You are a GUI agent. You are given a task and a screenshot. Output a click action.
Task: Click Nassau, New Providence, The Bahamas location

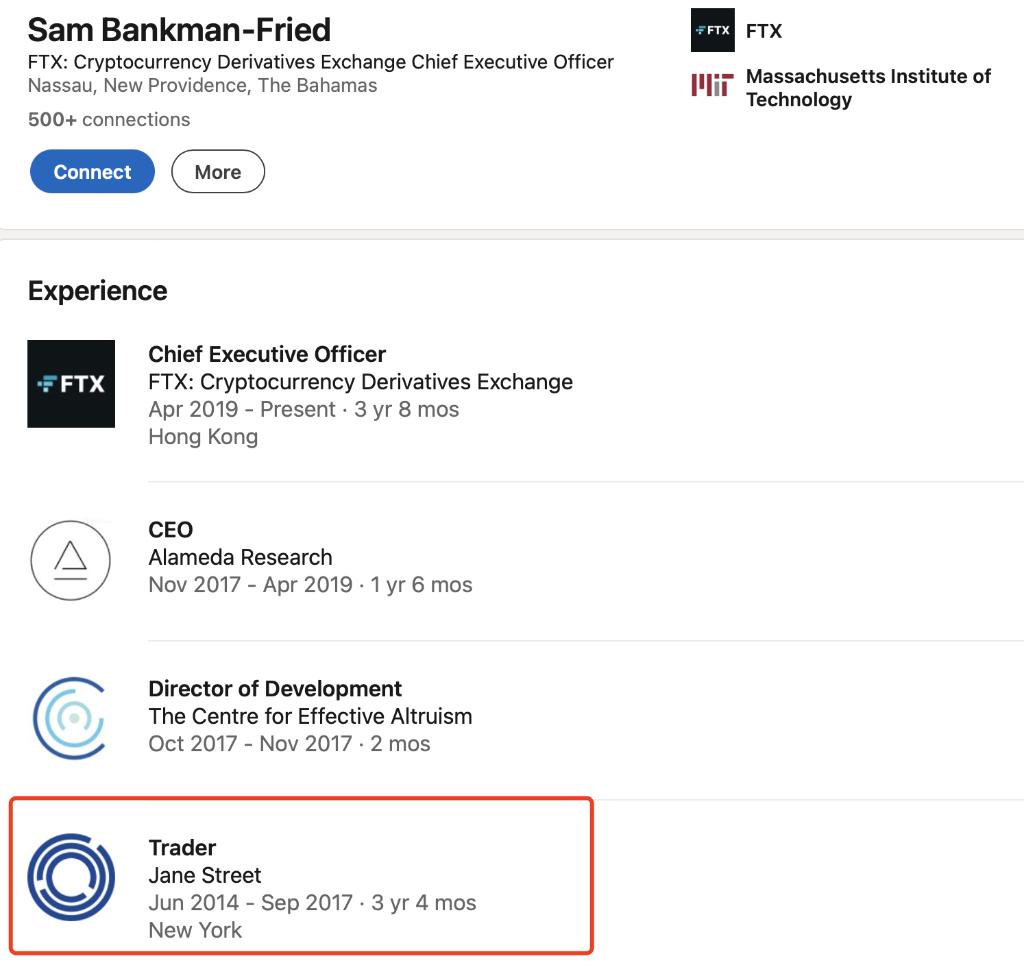pyautogui.click(x=202, y=86)
